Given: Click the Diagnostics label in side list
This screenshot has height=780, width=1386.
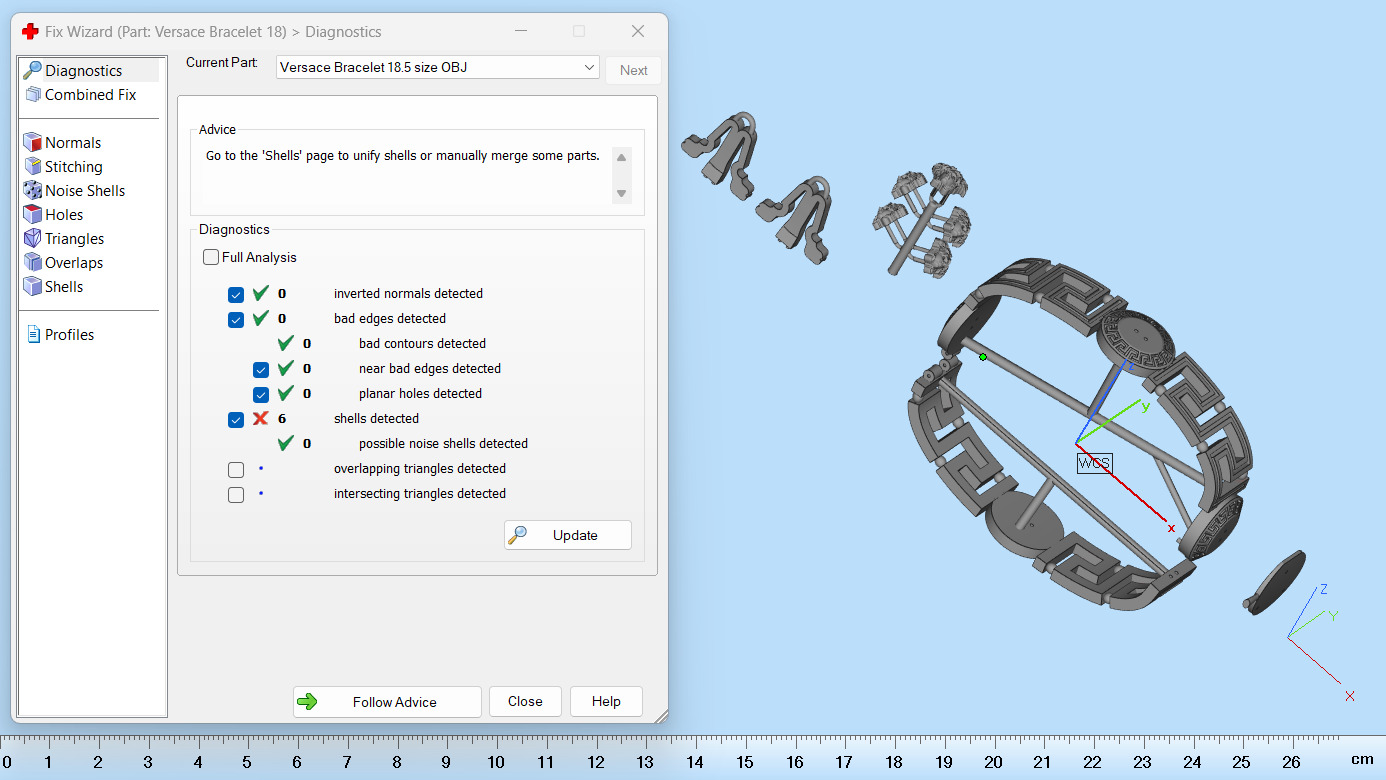Looking at the screenshot, I should (x=83, y=70).
